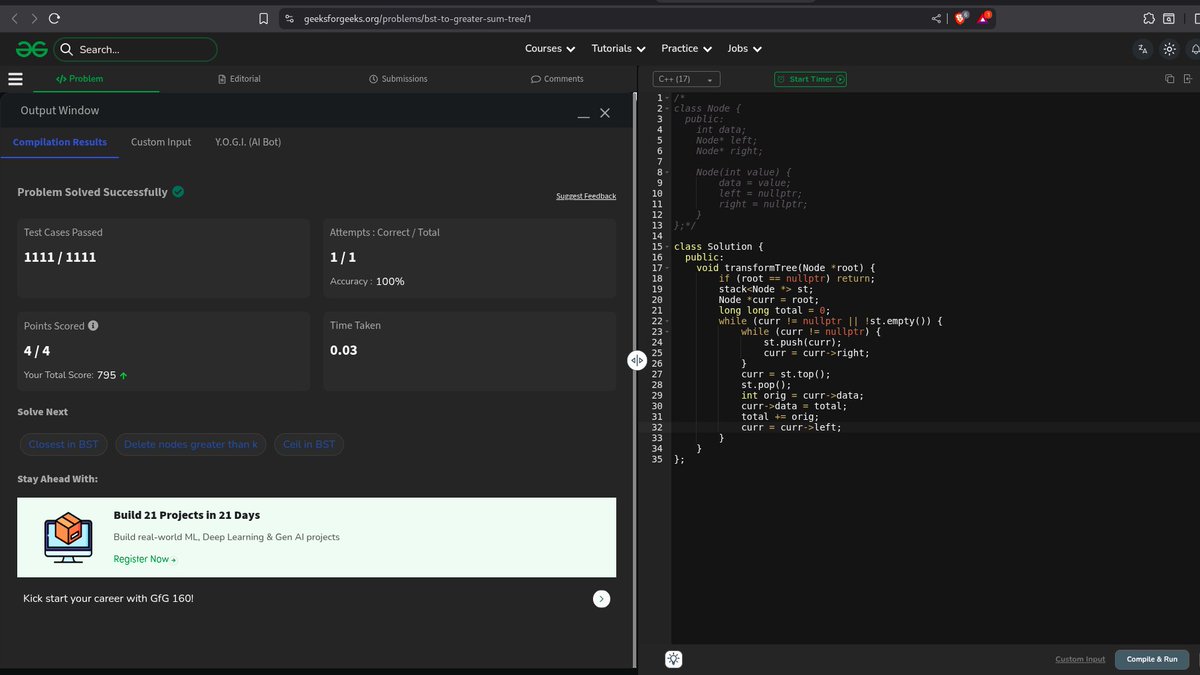
Task: Click the Time Taken 0.03 value
Action: pos(343,350)
